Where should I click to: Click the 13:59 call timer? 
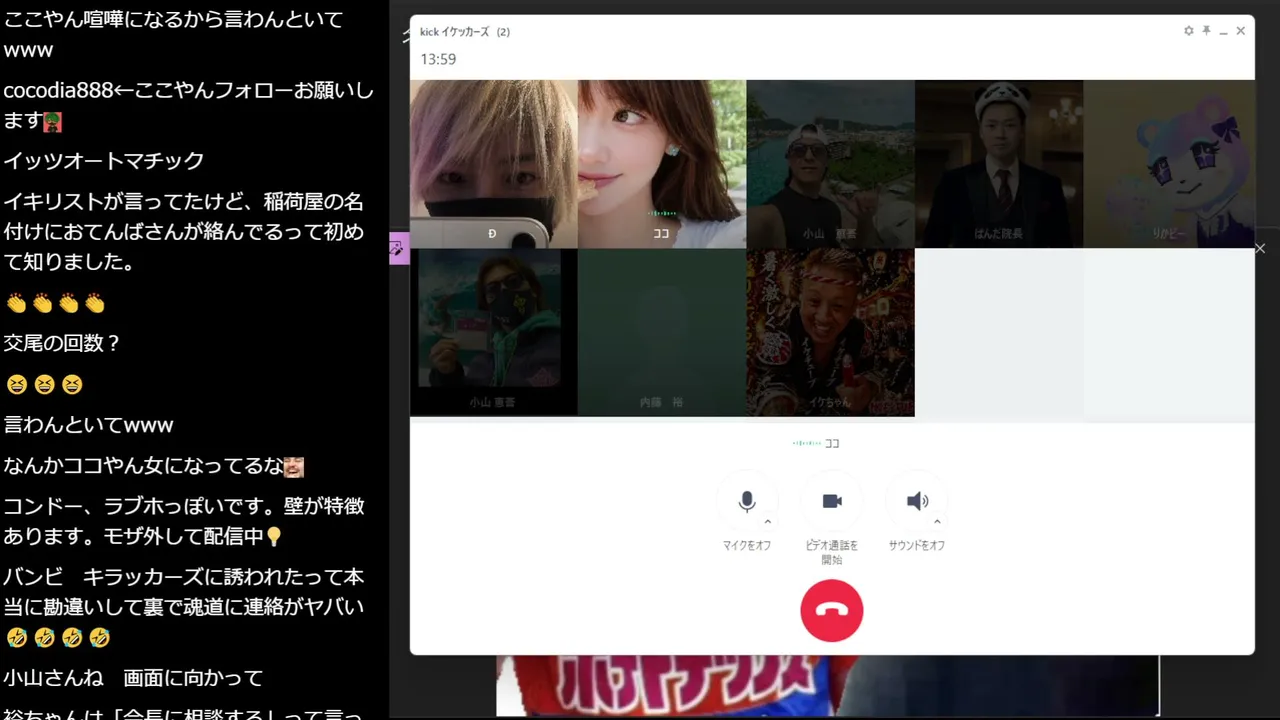pos(438,59)
